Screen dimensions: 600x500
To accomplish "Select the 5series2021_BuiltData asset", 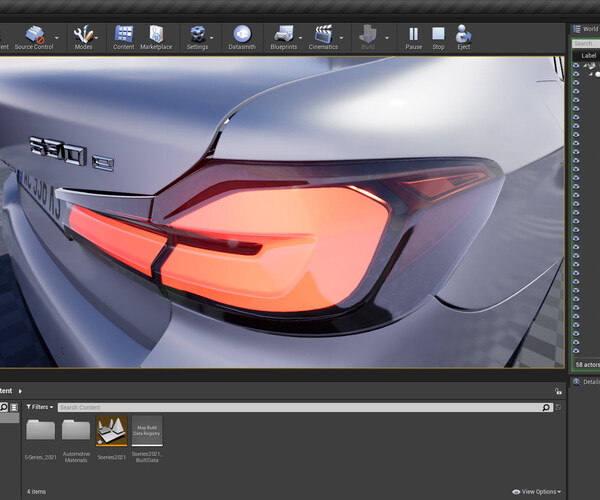I will tap(147, 439).
